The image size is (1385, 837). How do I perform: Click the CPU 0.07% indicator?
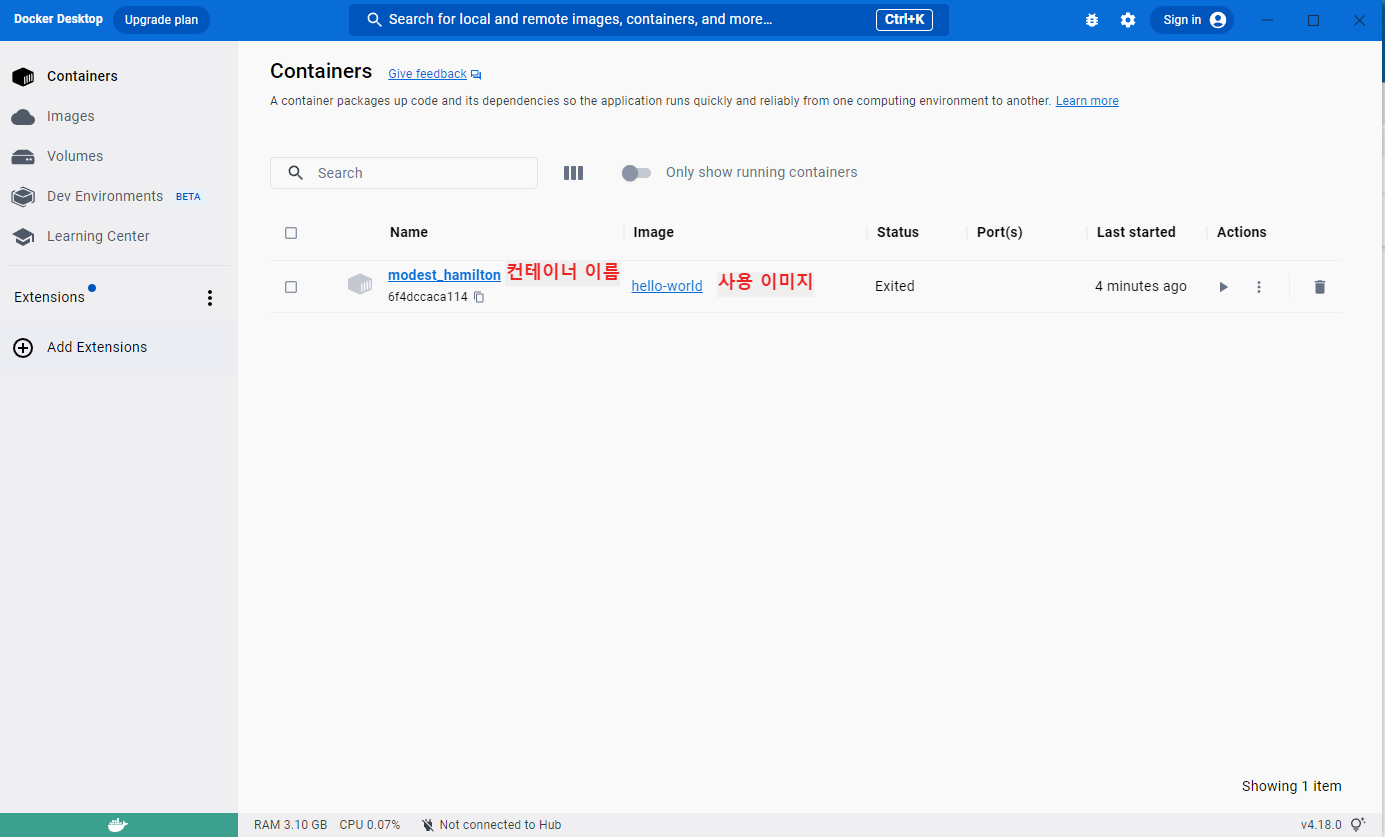coord(370,825)
